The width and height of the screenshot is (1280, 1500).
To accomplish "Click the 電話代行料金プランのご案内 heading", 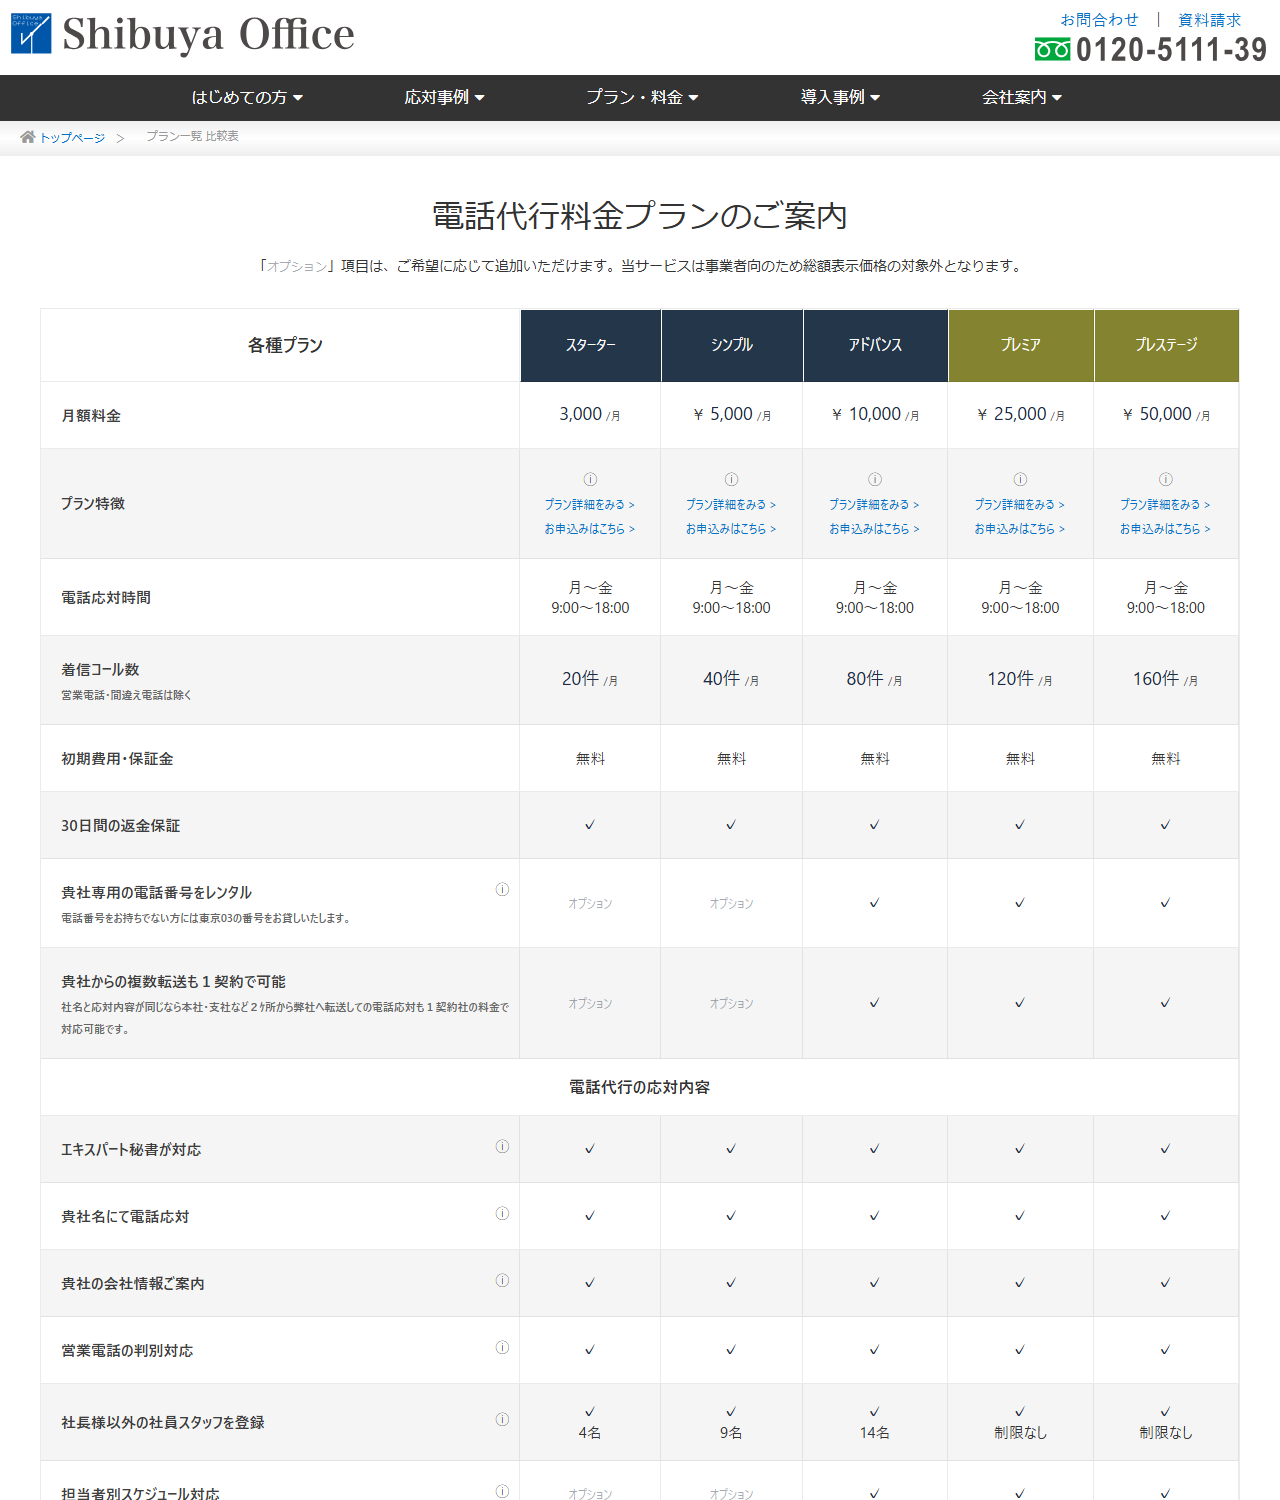I will click(x=640, y=215).
